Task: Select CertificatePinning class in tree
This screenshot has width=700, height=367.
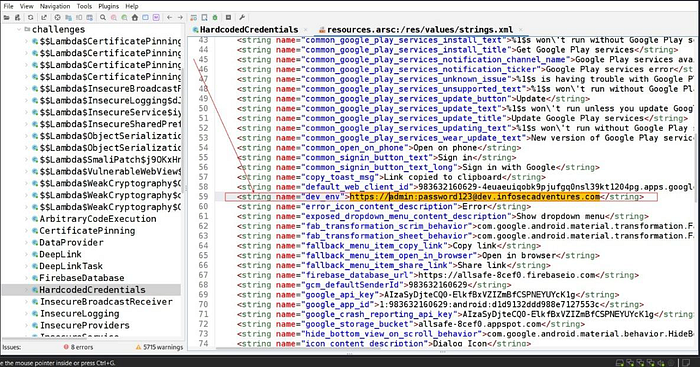Action: (x=87, y=231)
